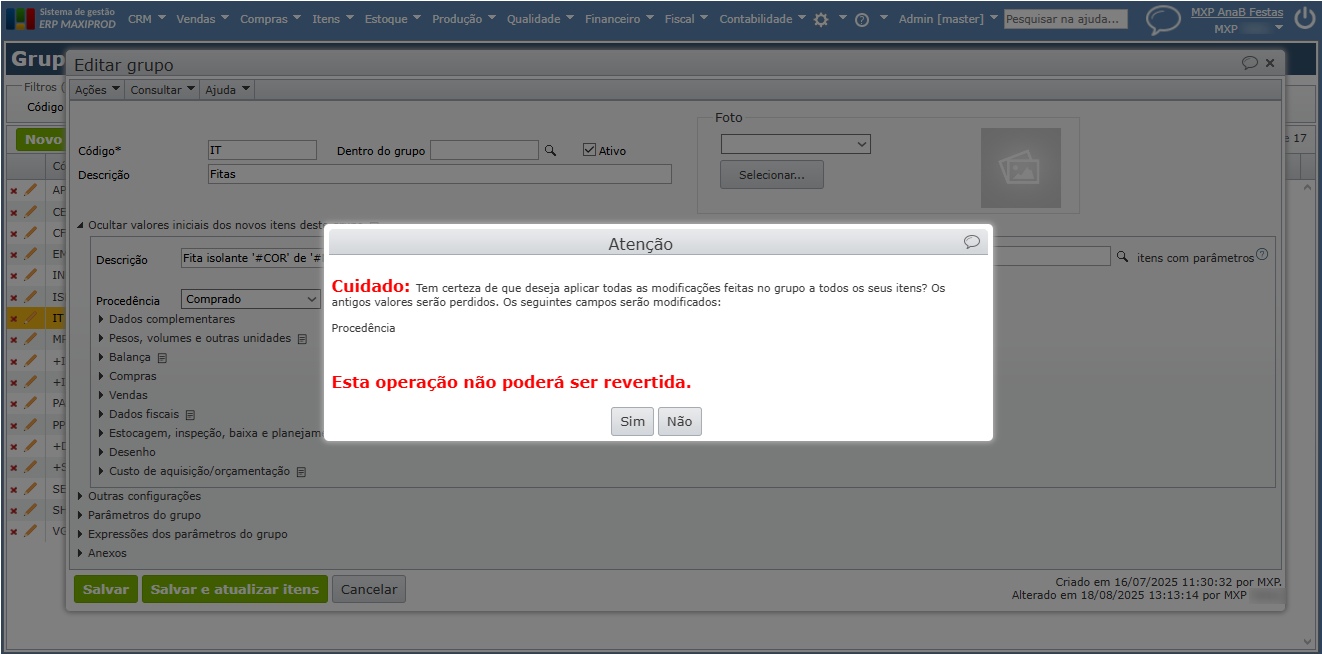This screenshot has width=1322, height=654.
Task: Open the MXP AnaB Festas link
Action: point(1237,12)
